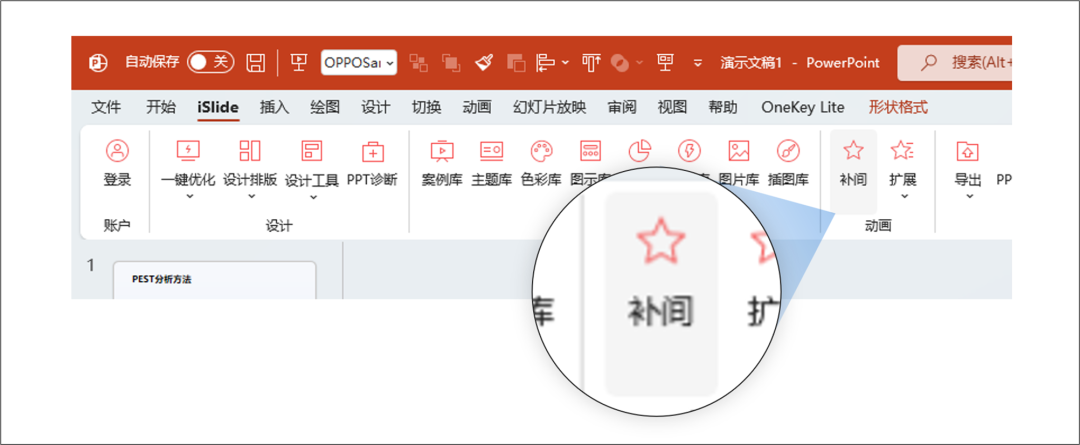Run the PPT诊断 tool
The height and width of the screenshot is (445, 1080).
pyautogui.click(x=372, y=163)
